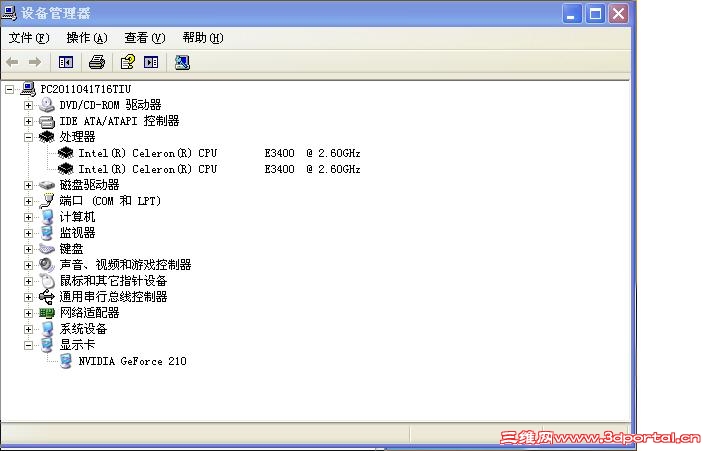Select the IDE ATA/ATAPI 控制器 label
Viewport: 720px width, 451px height.
119,121
